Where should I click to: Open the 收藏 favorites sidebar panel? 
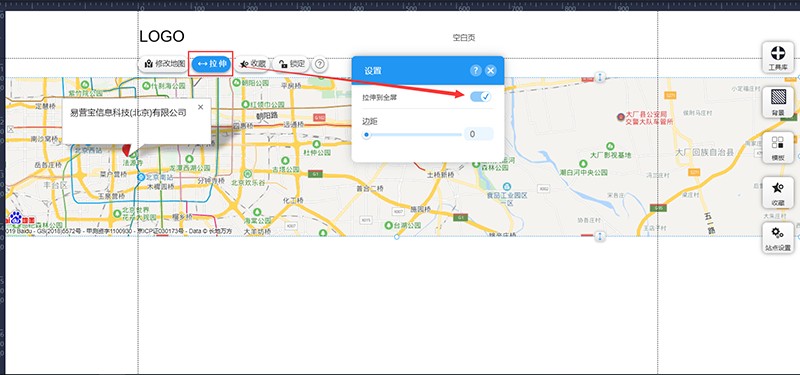coord(778,192)
